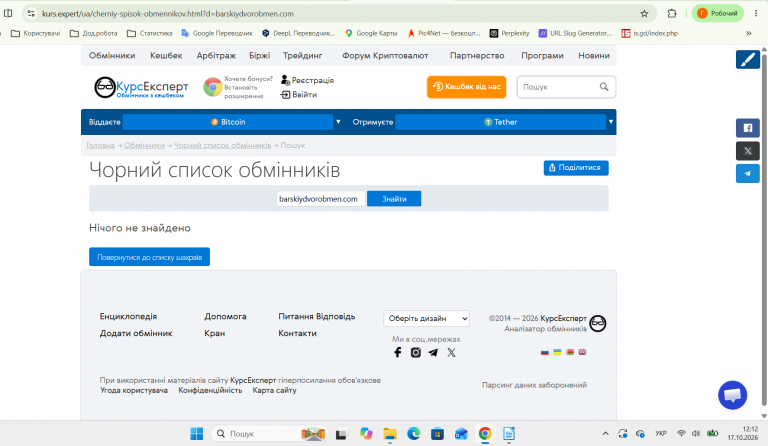Viewport: 768px width, 446px height.
Task: Switch to Belarusian language flag
Action: coord(570,352)
